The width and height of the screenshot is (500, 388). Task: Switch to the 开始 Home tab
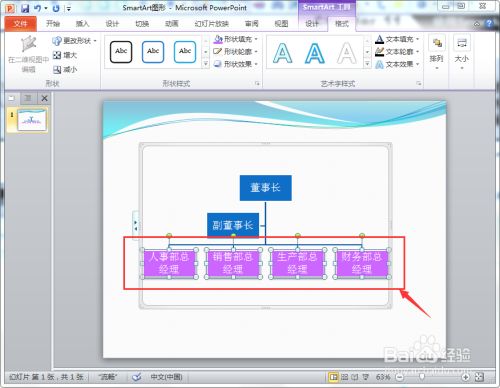coord(53,23)
